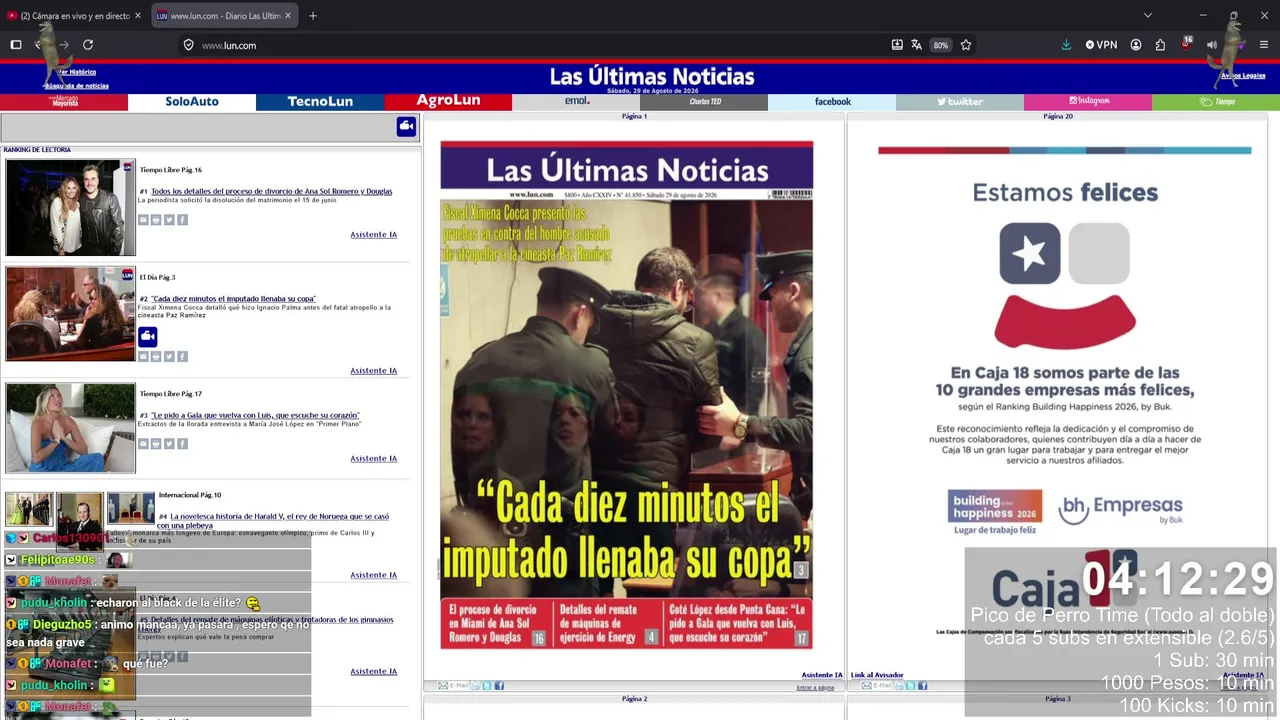Open the twitter section tab
Screen dimensions: 1280x720
960,102
